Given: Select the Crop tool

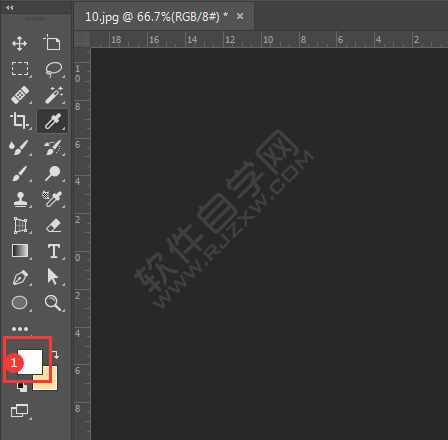Looking at the screenshot, I should tap(19, 121).
